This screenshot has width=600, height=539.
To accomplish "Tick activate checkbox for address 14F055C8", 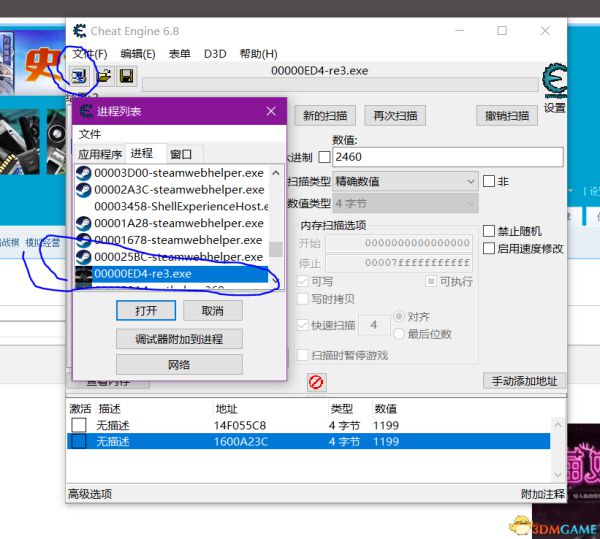I will click(79, 425).
